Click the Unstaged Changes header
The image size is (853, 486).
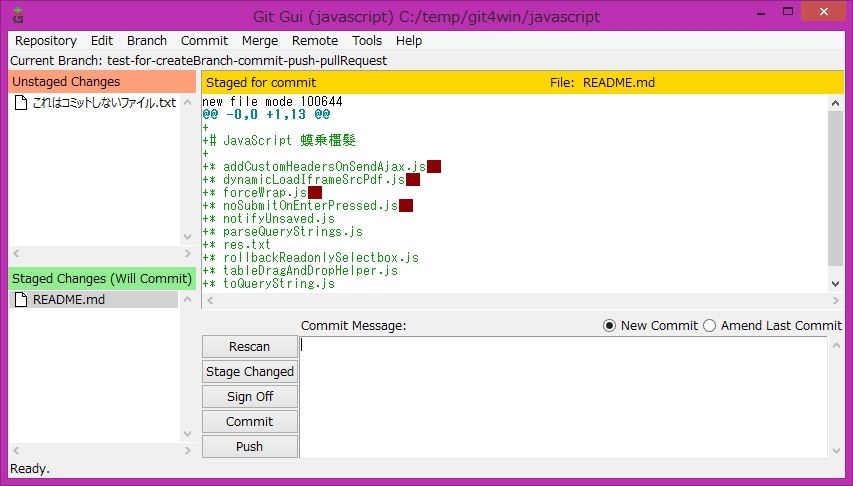(x=102, y=82)
